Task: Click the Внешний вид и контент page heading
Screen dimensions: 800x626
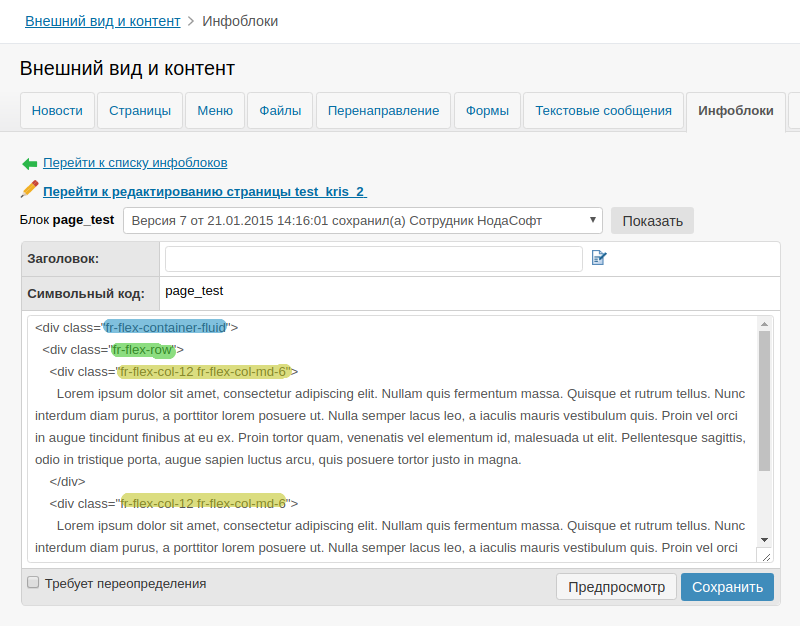Action: click(x=127, y=68)
